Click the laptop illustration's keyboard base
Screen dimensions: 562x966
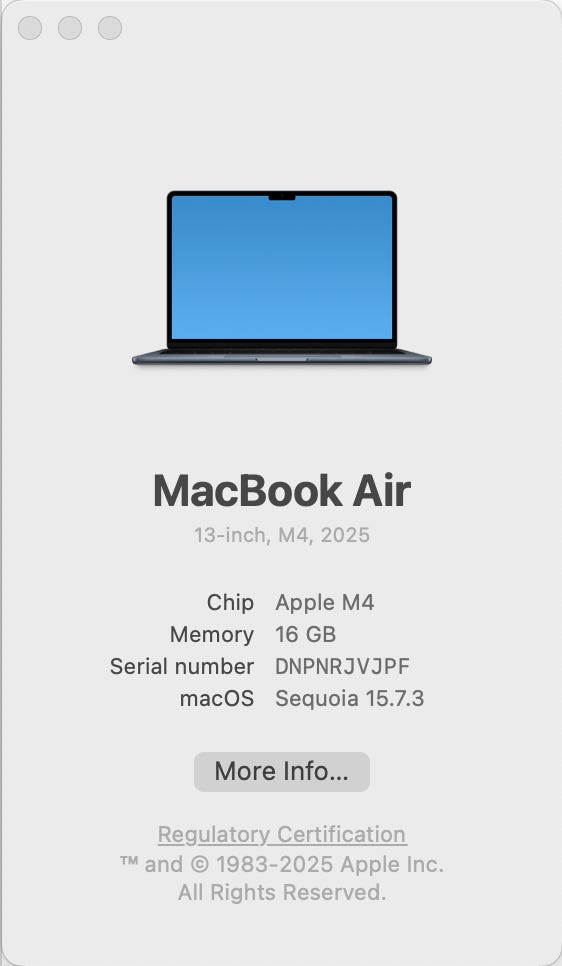[x=282, y=357]
